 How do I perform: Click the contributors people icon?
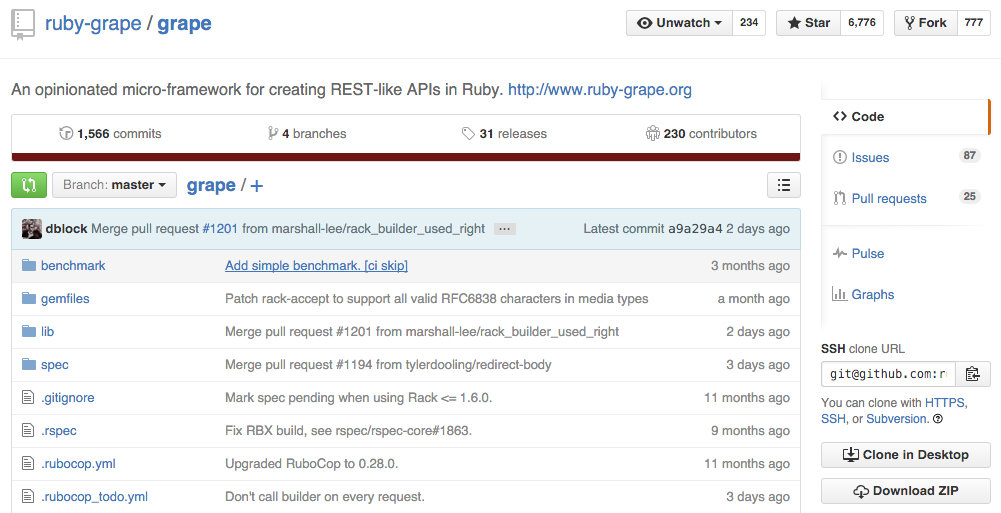652,133
